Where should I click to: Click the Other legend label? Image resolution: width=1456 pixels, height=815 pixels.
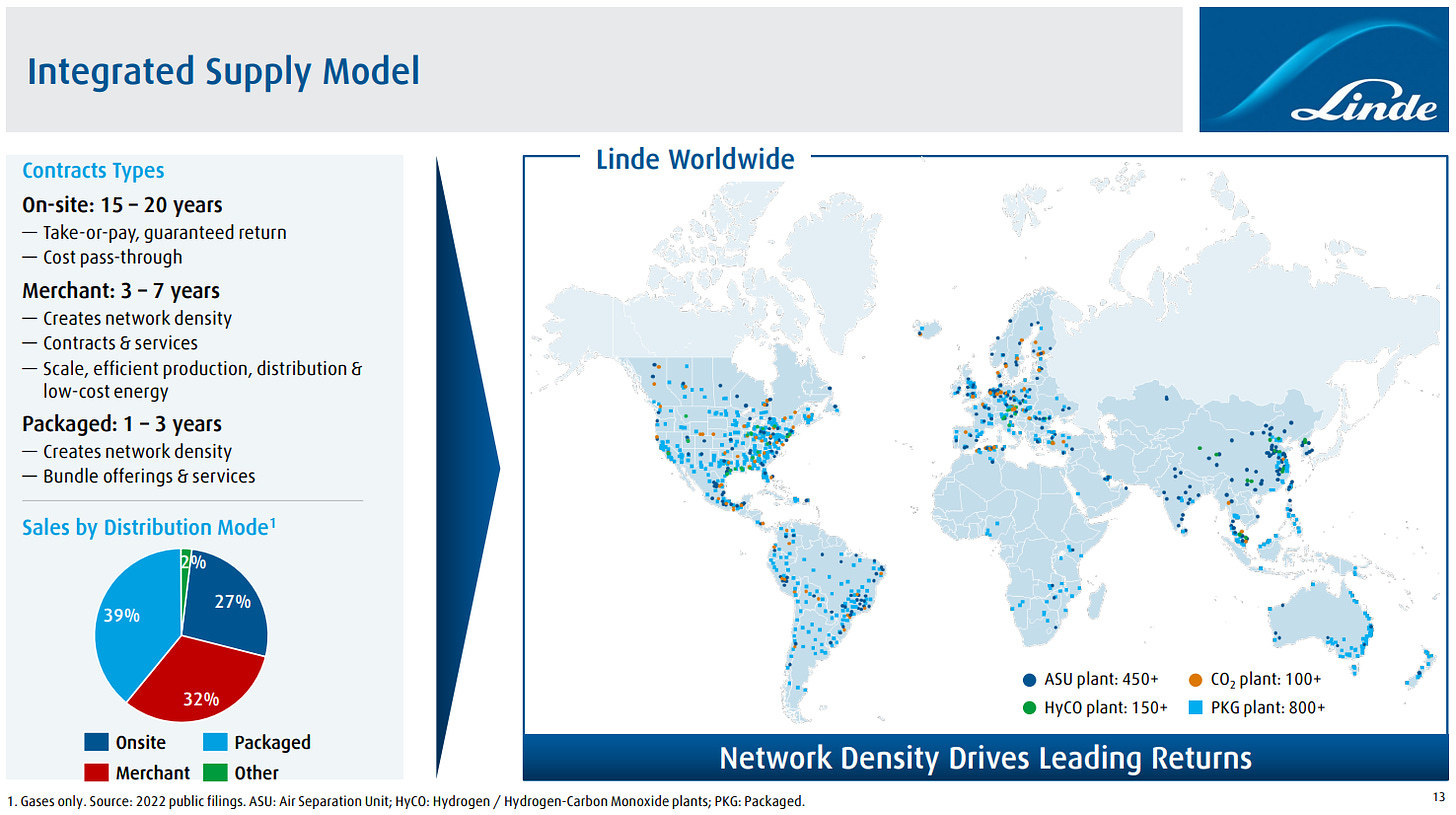pyautogui.click(x=257, y=772)
